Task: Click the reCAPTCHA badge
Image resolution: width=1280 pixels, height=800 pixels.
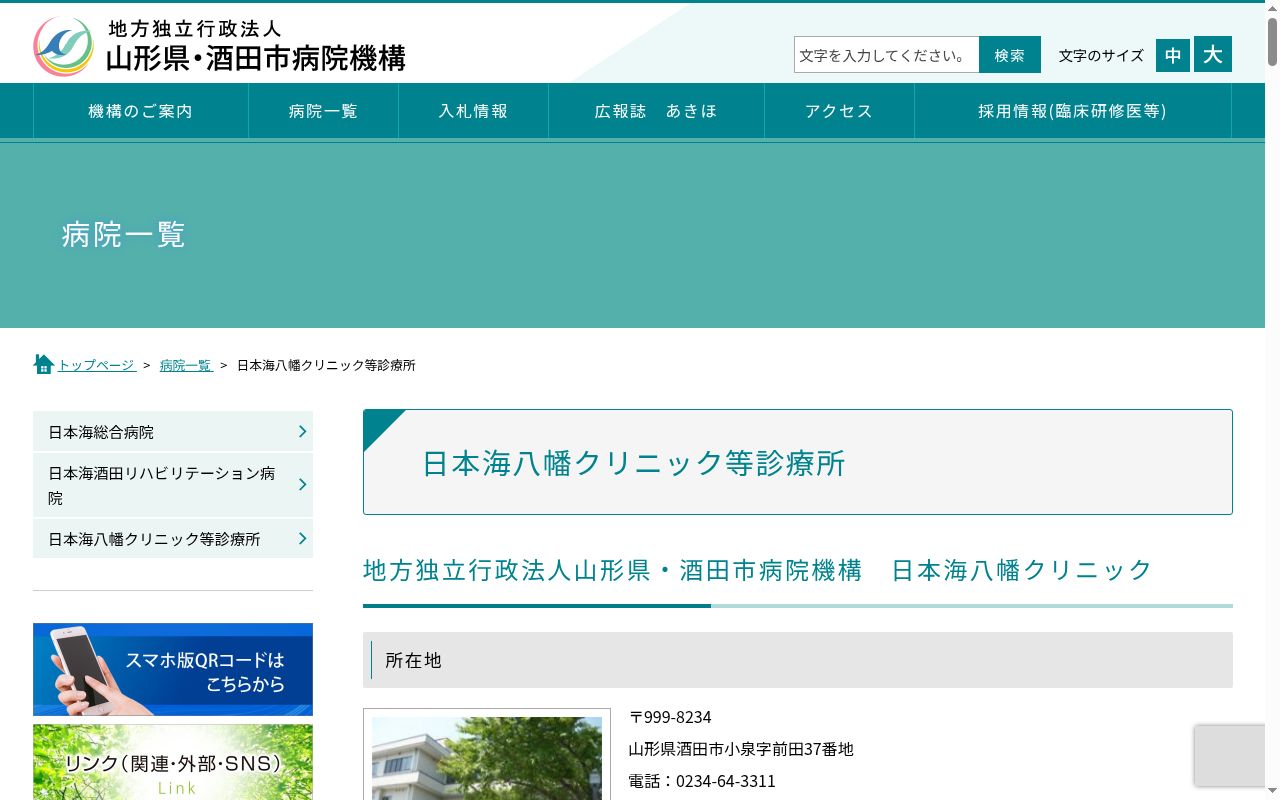Action: (1230, 756)
